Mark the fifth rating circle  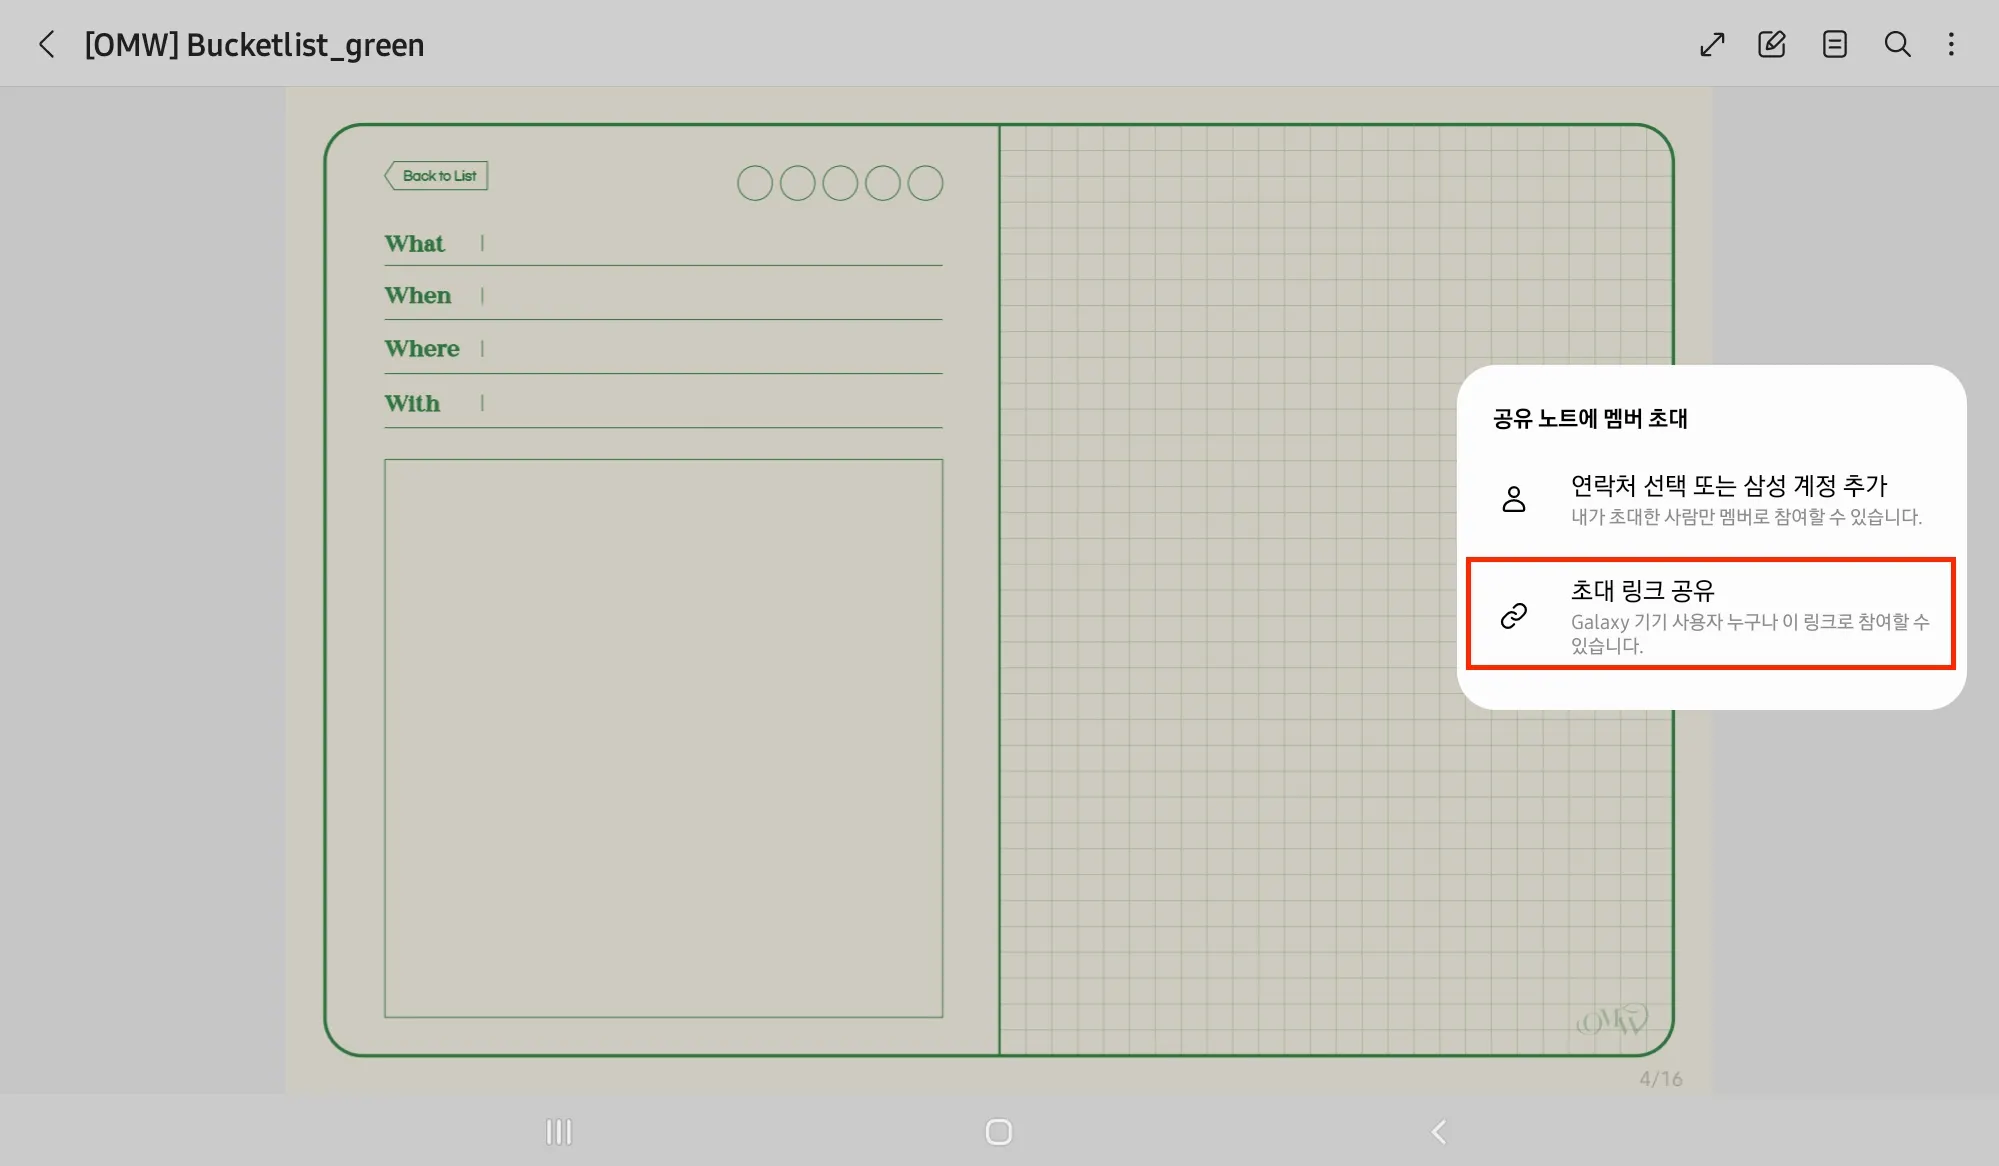[925, 183]
